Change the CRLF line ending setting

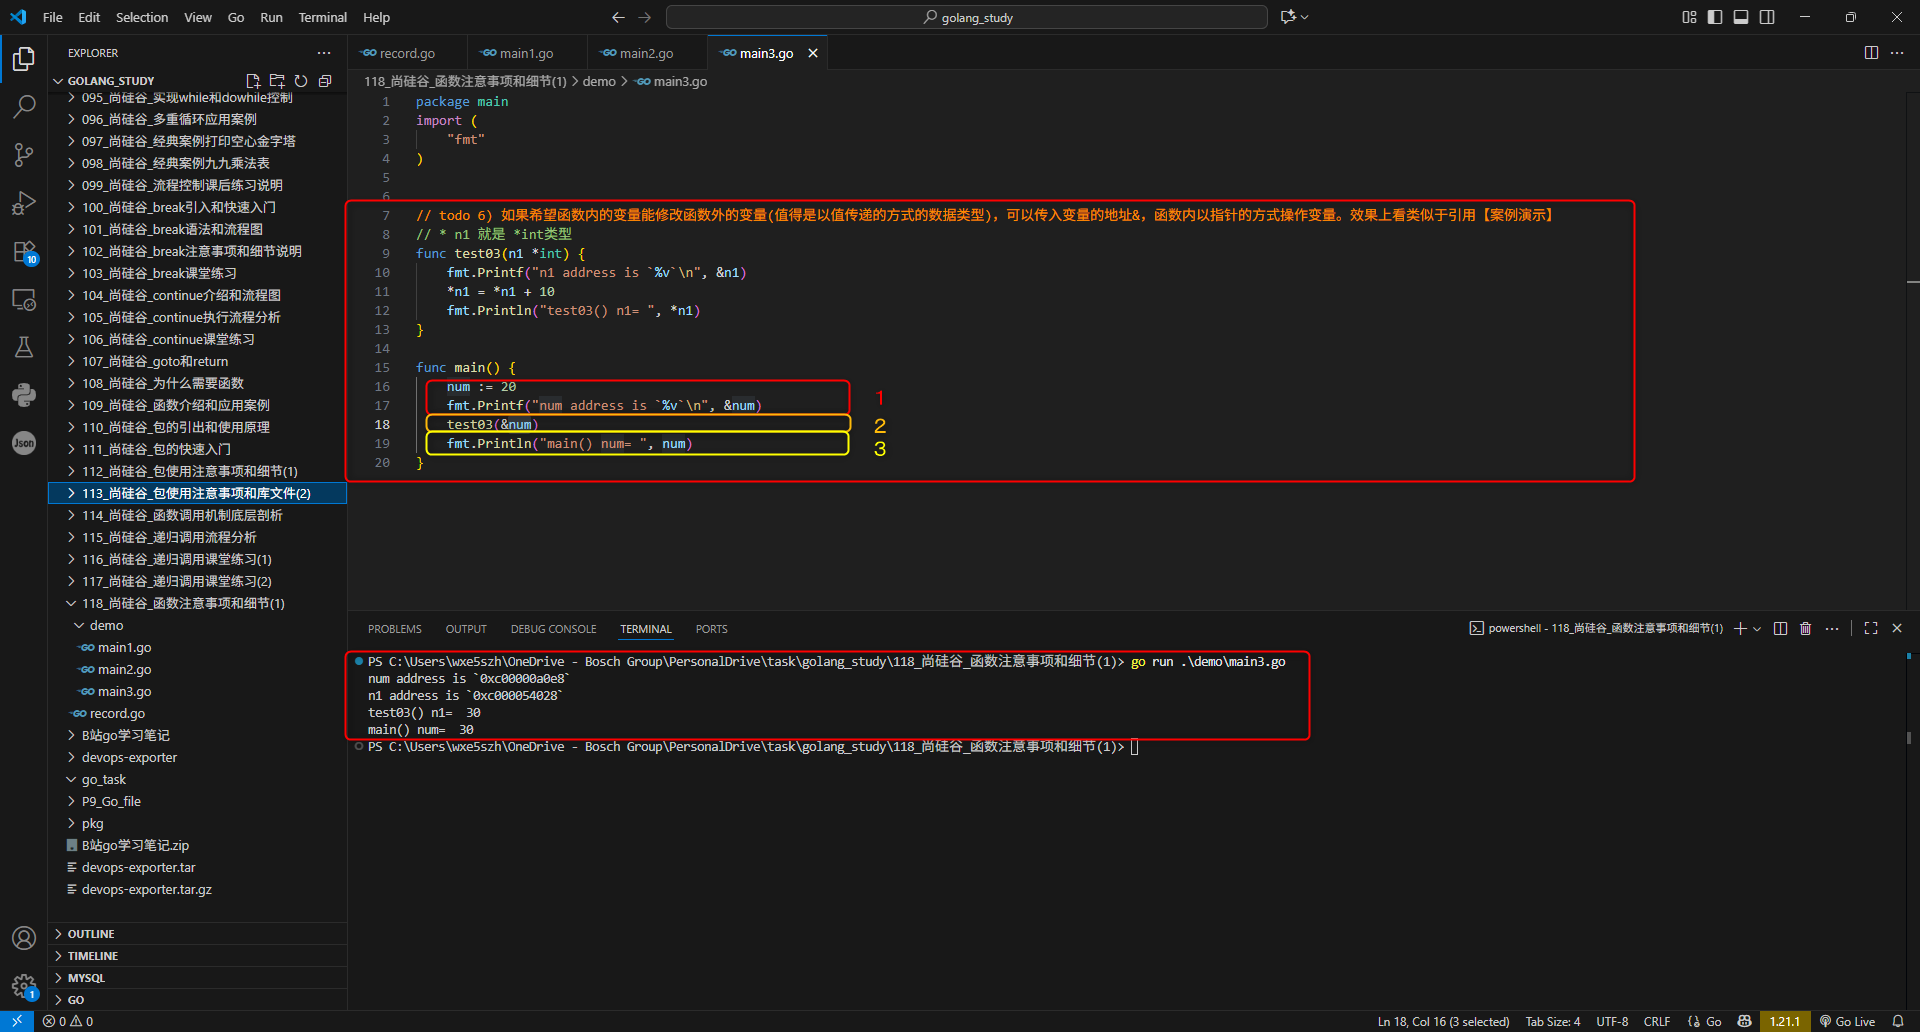click(1657, 1022)
